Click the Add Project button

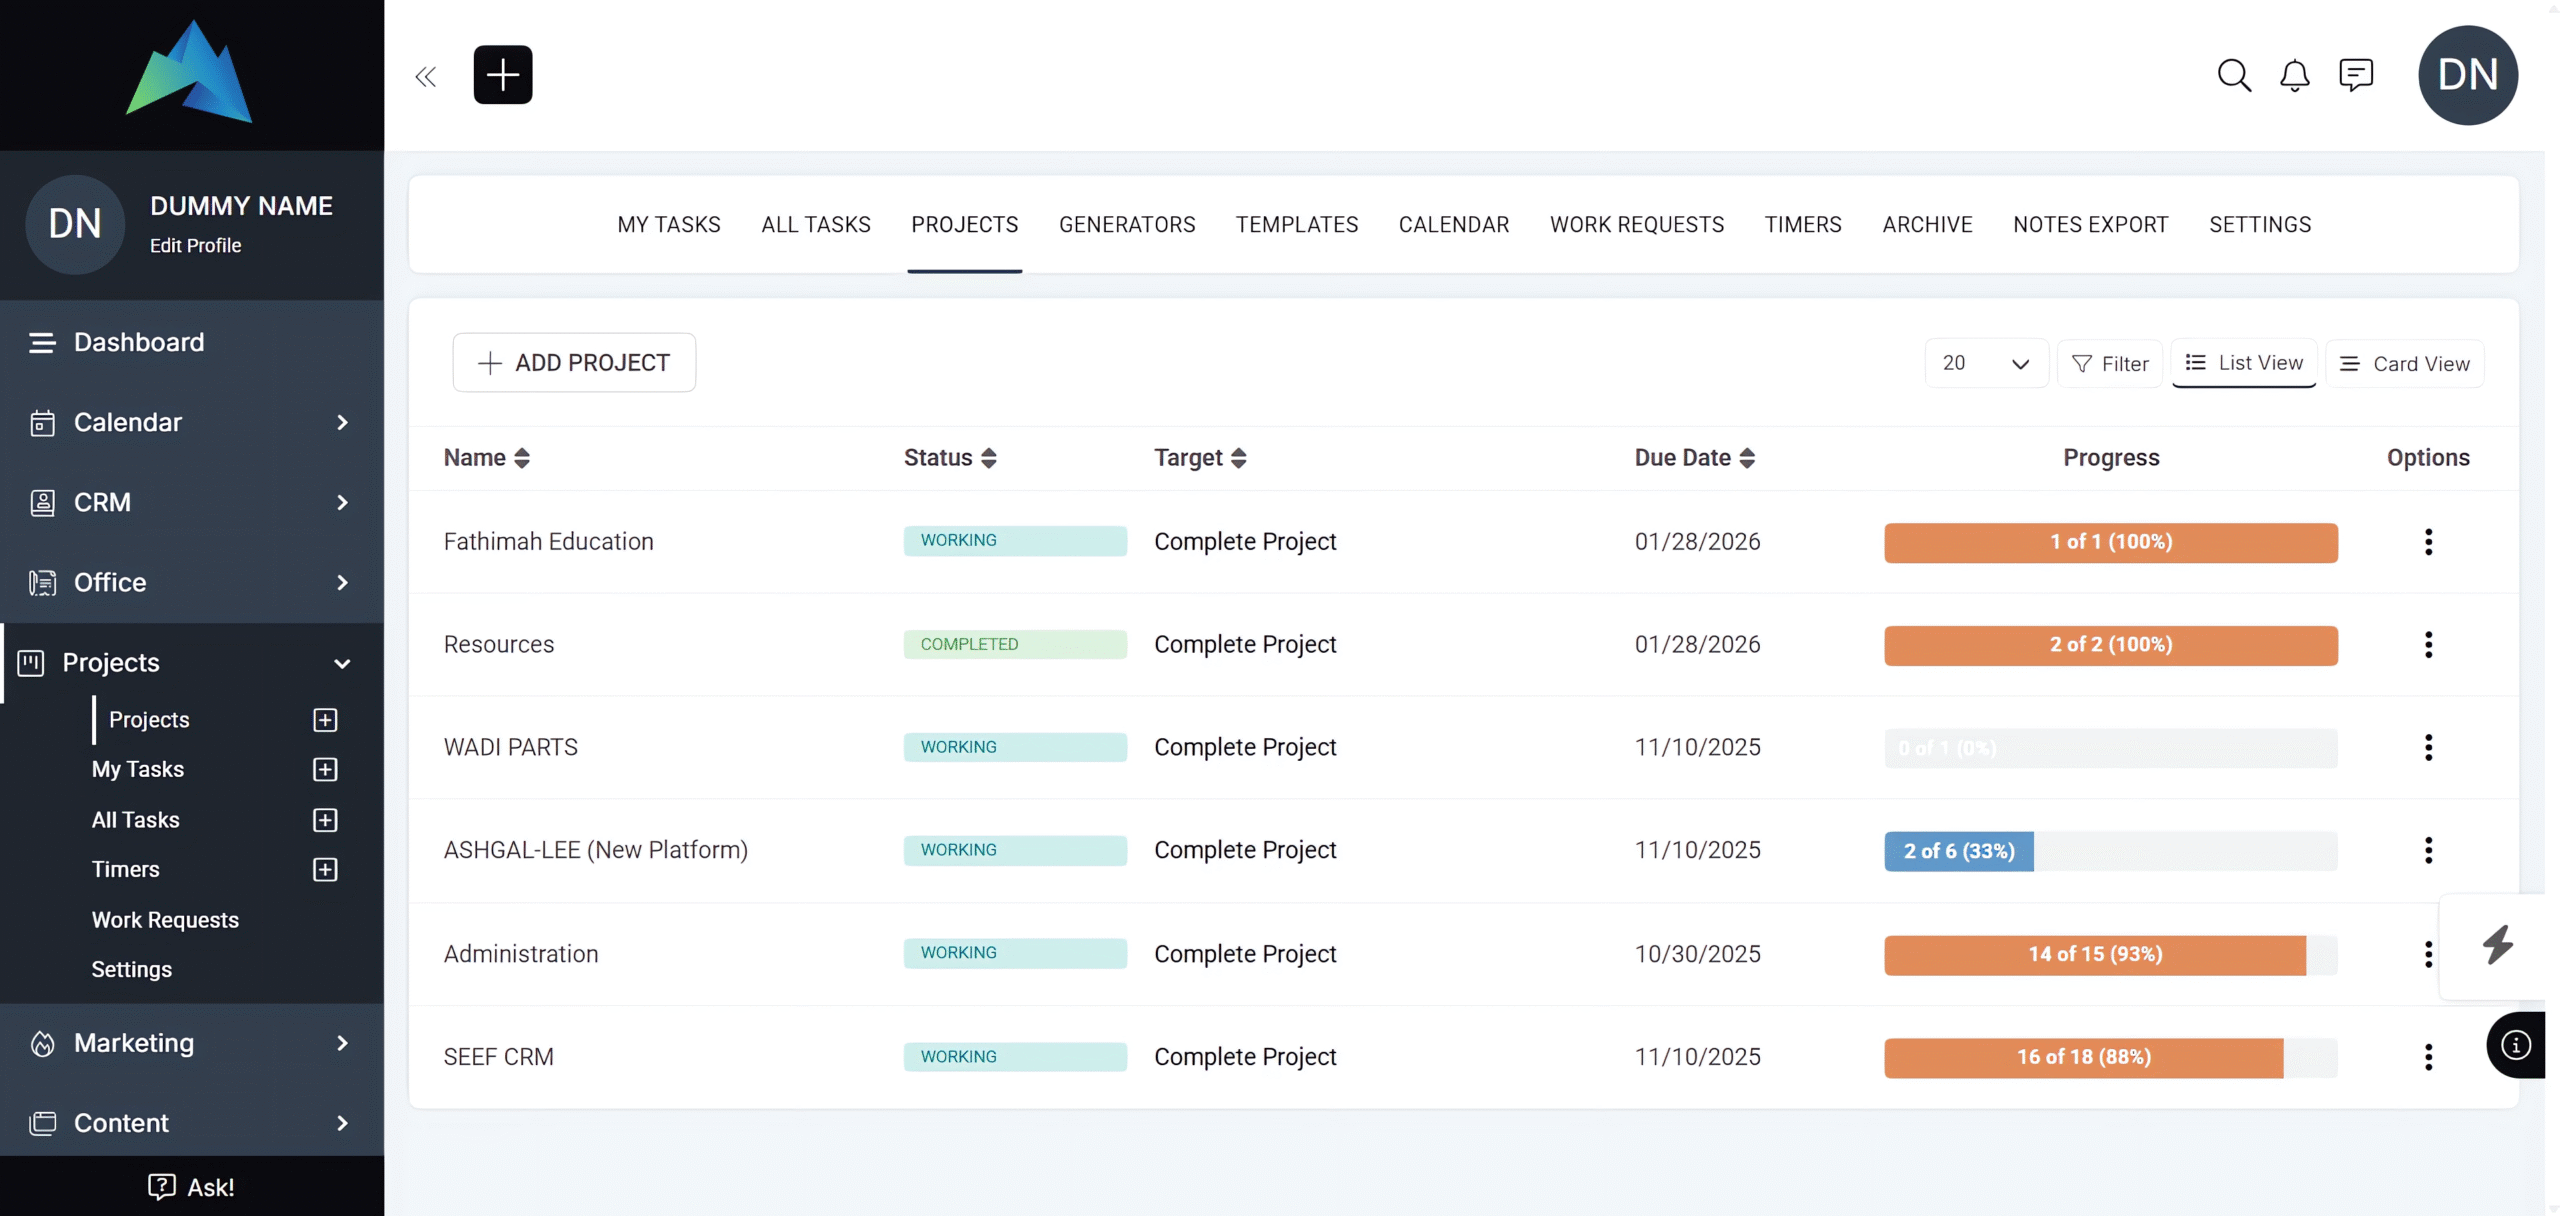tap(574, 363)
